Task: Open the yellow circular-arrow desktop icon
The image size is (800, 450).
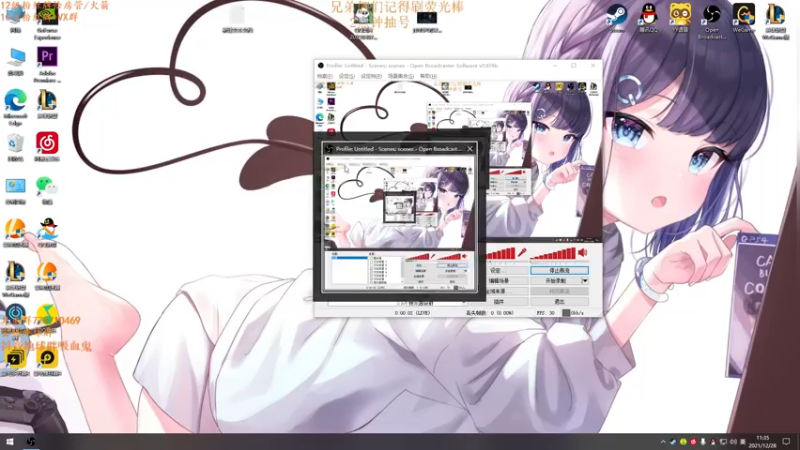Action: coord(47,362)
